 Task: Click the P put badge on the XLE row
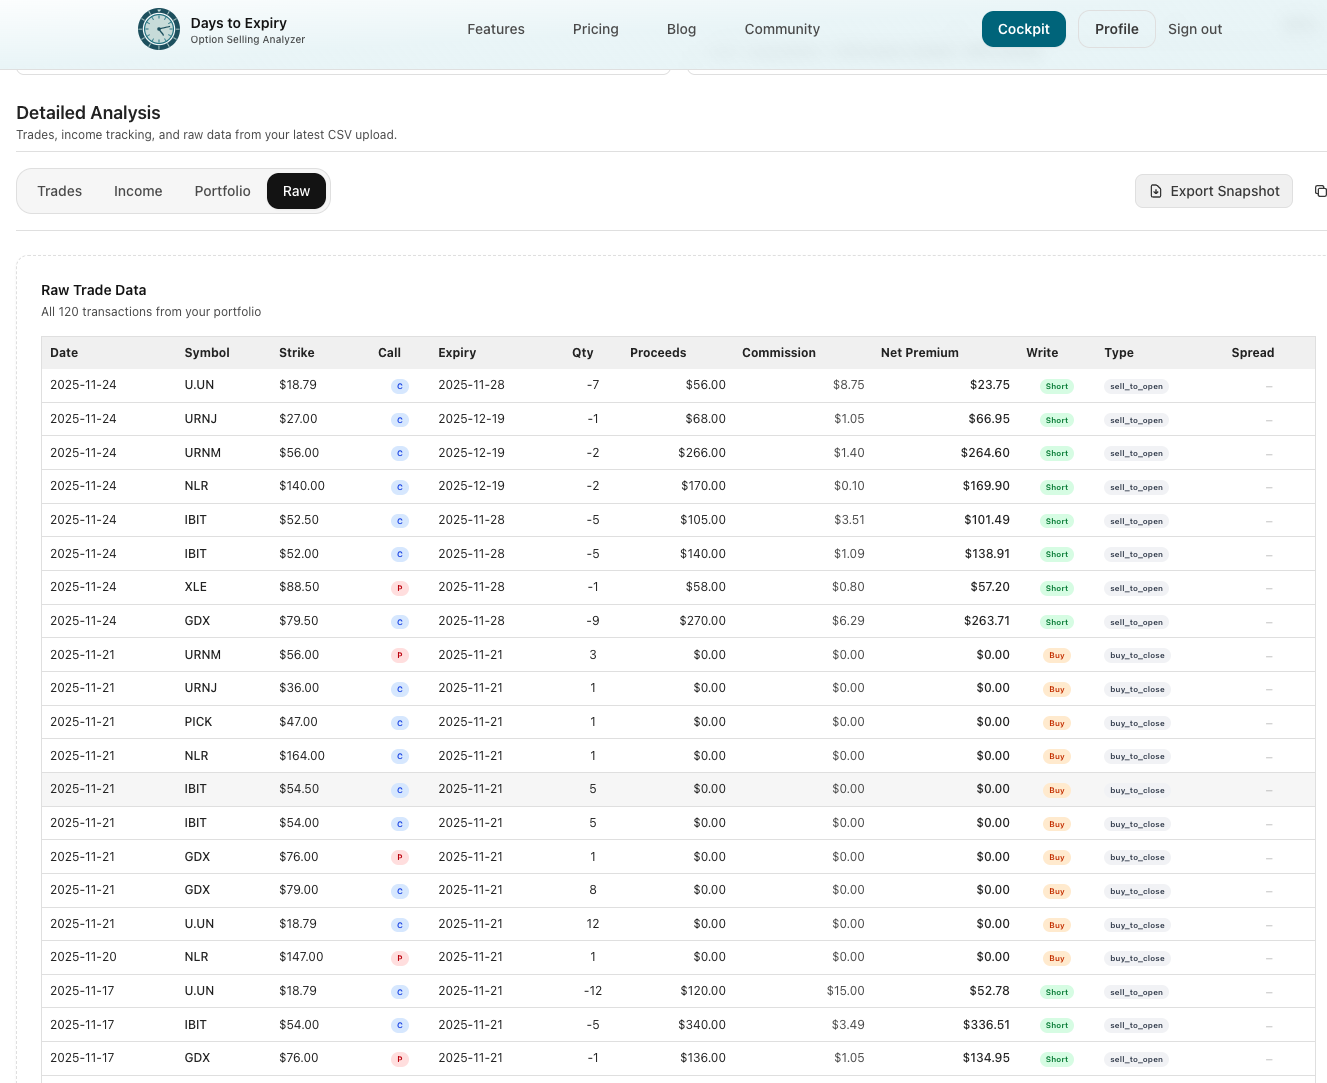click(400, 588)
